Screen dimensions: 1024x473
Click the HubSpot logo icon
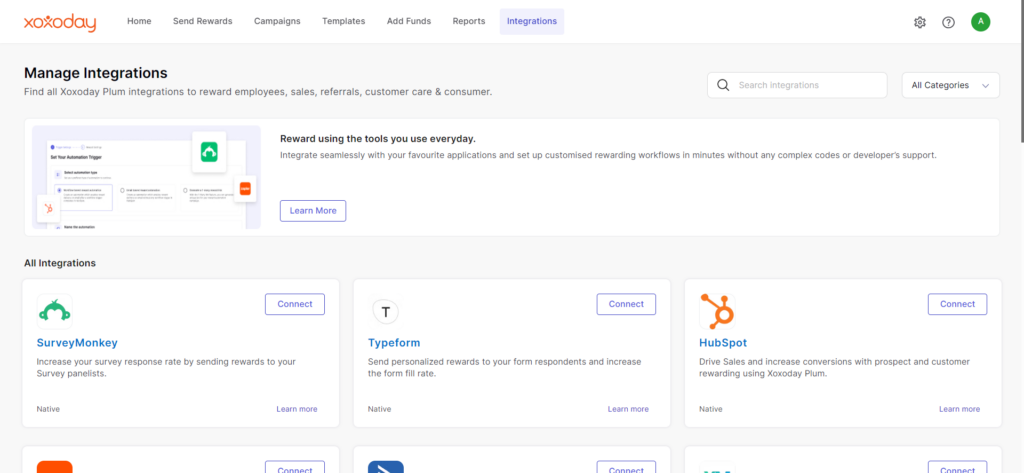pos(717,312)
